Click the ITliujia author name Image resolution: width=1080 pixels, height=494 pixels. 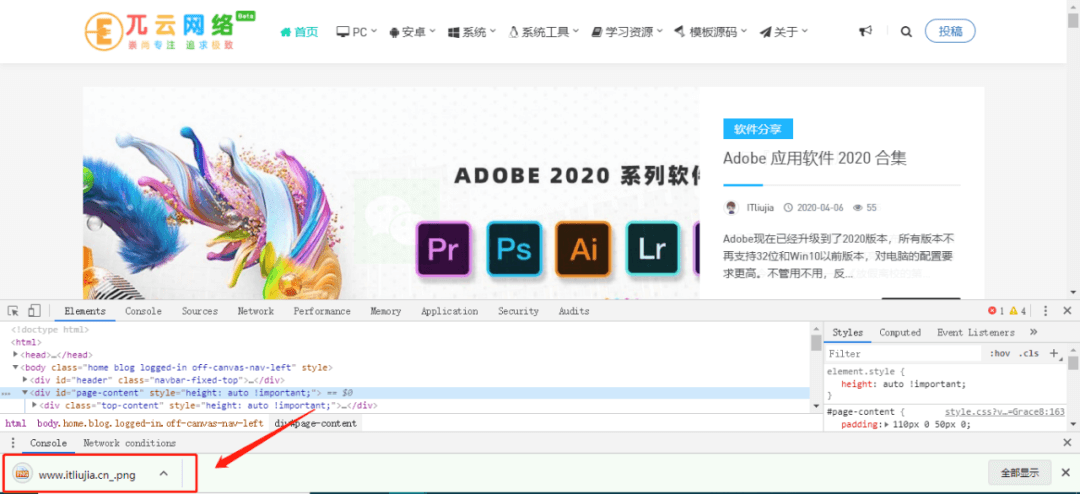click(x=760, y=207)
